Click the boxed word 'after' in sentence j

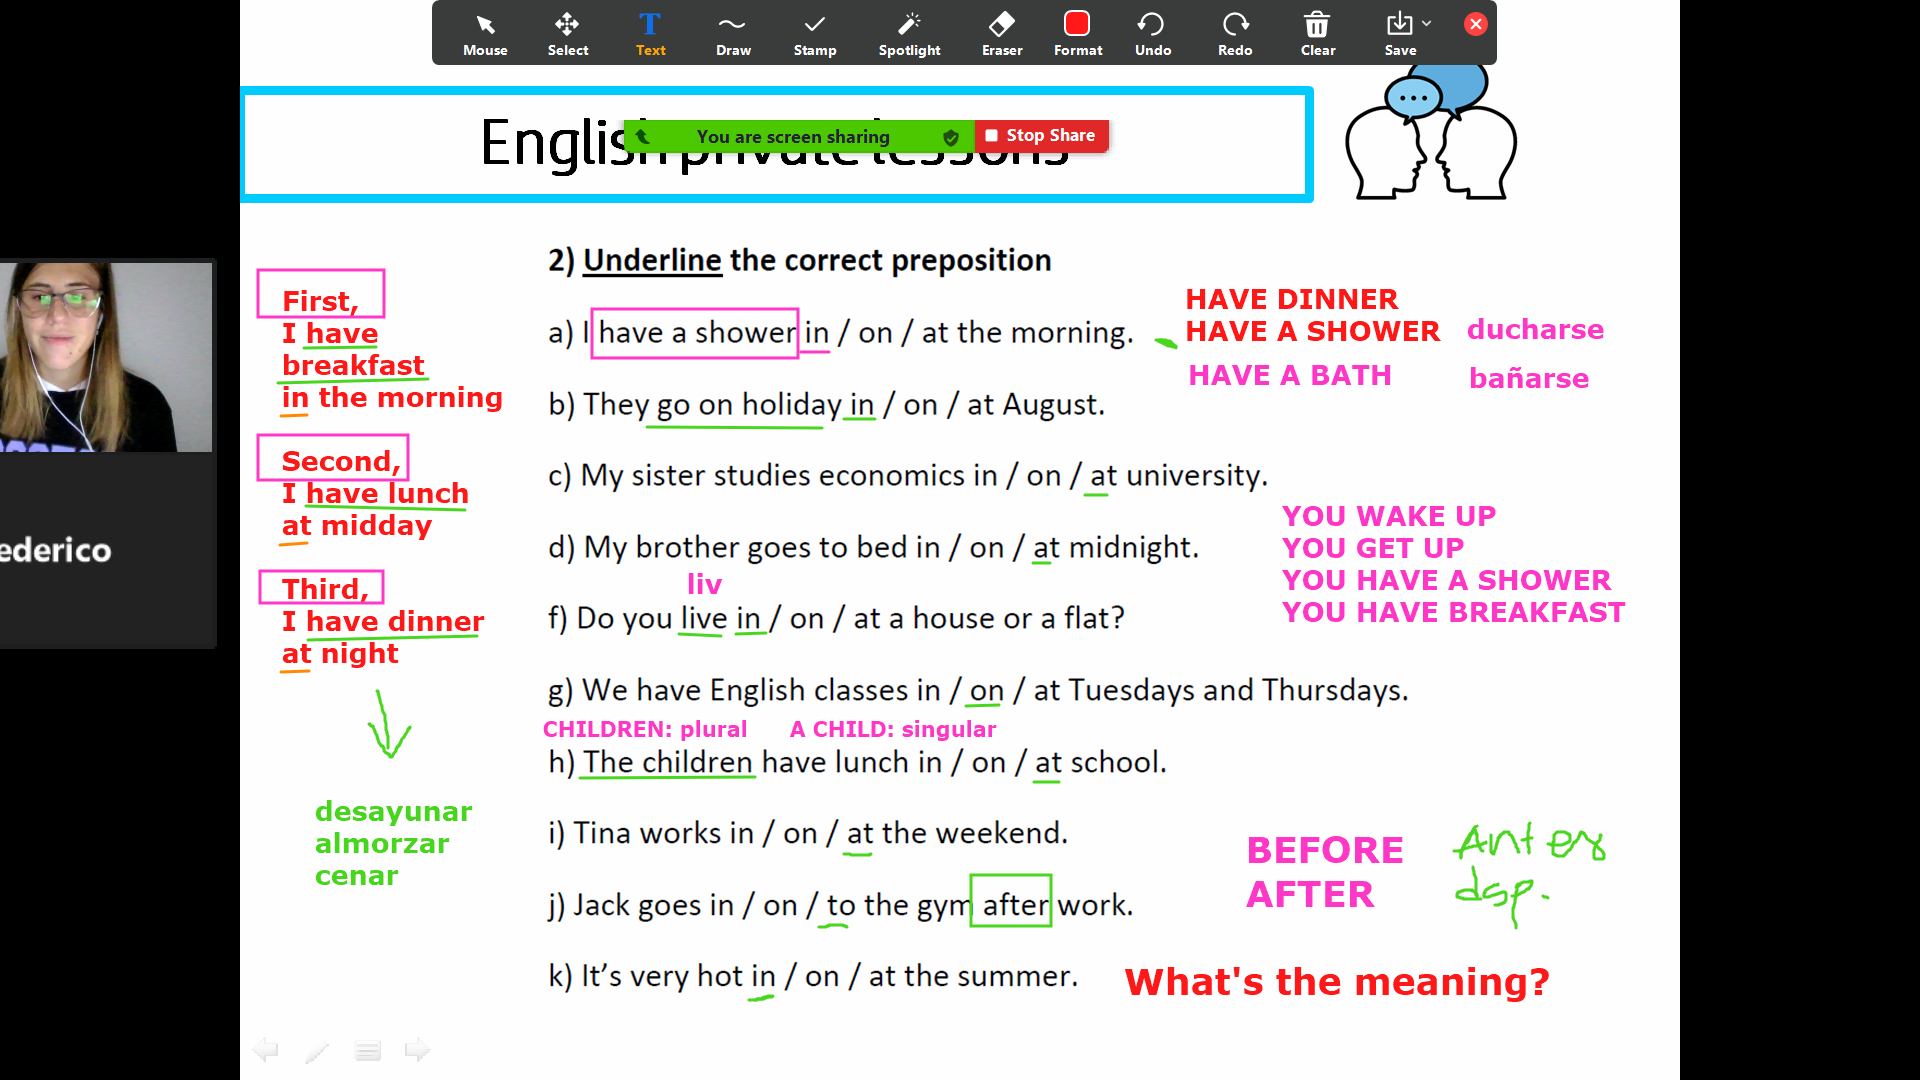[1011, 900]
